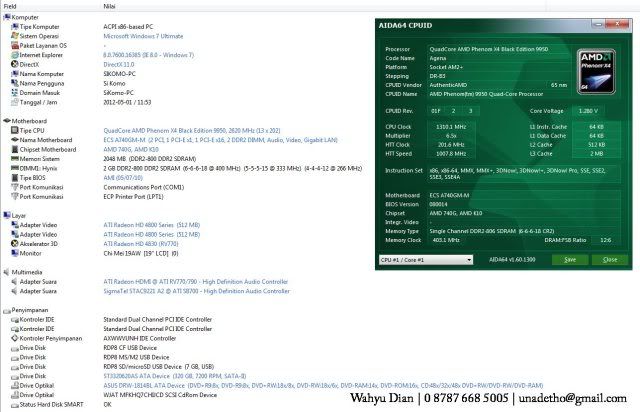This screenshot has height=412, width=640.
Task: Click the AMD Phenom X4 logo image
Action: coord(596,72)
